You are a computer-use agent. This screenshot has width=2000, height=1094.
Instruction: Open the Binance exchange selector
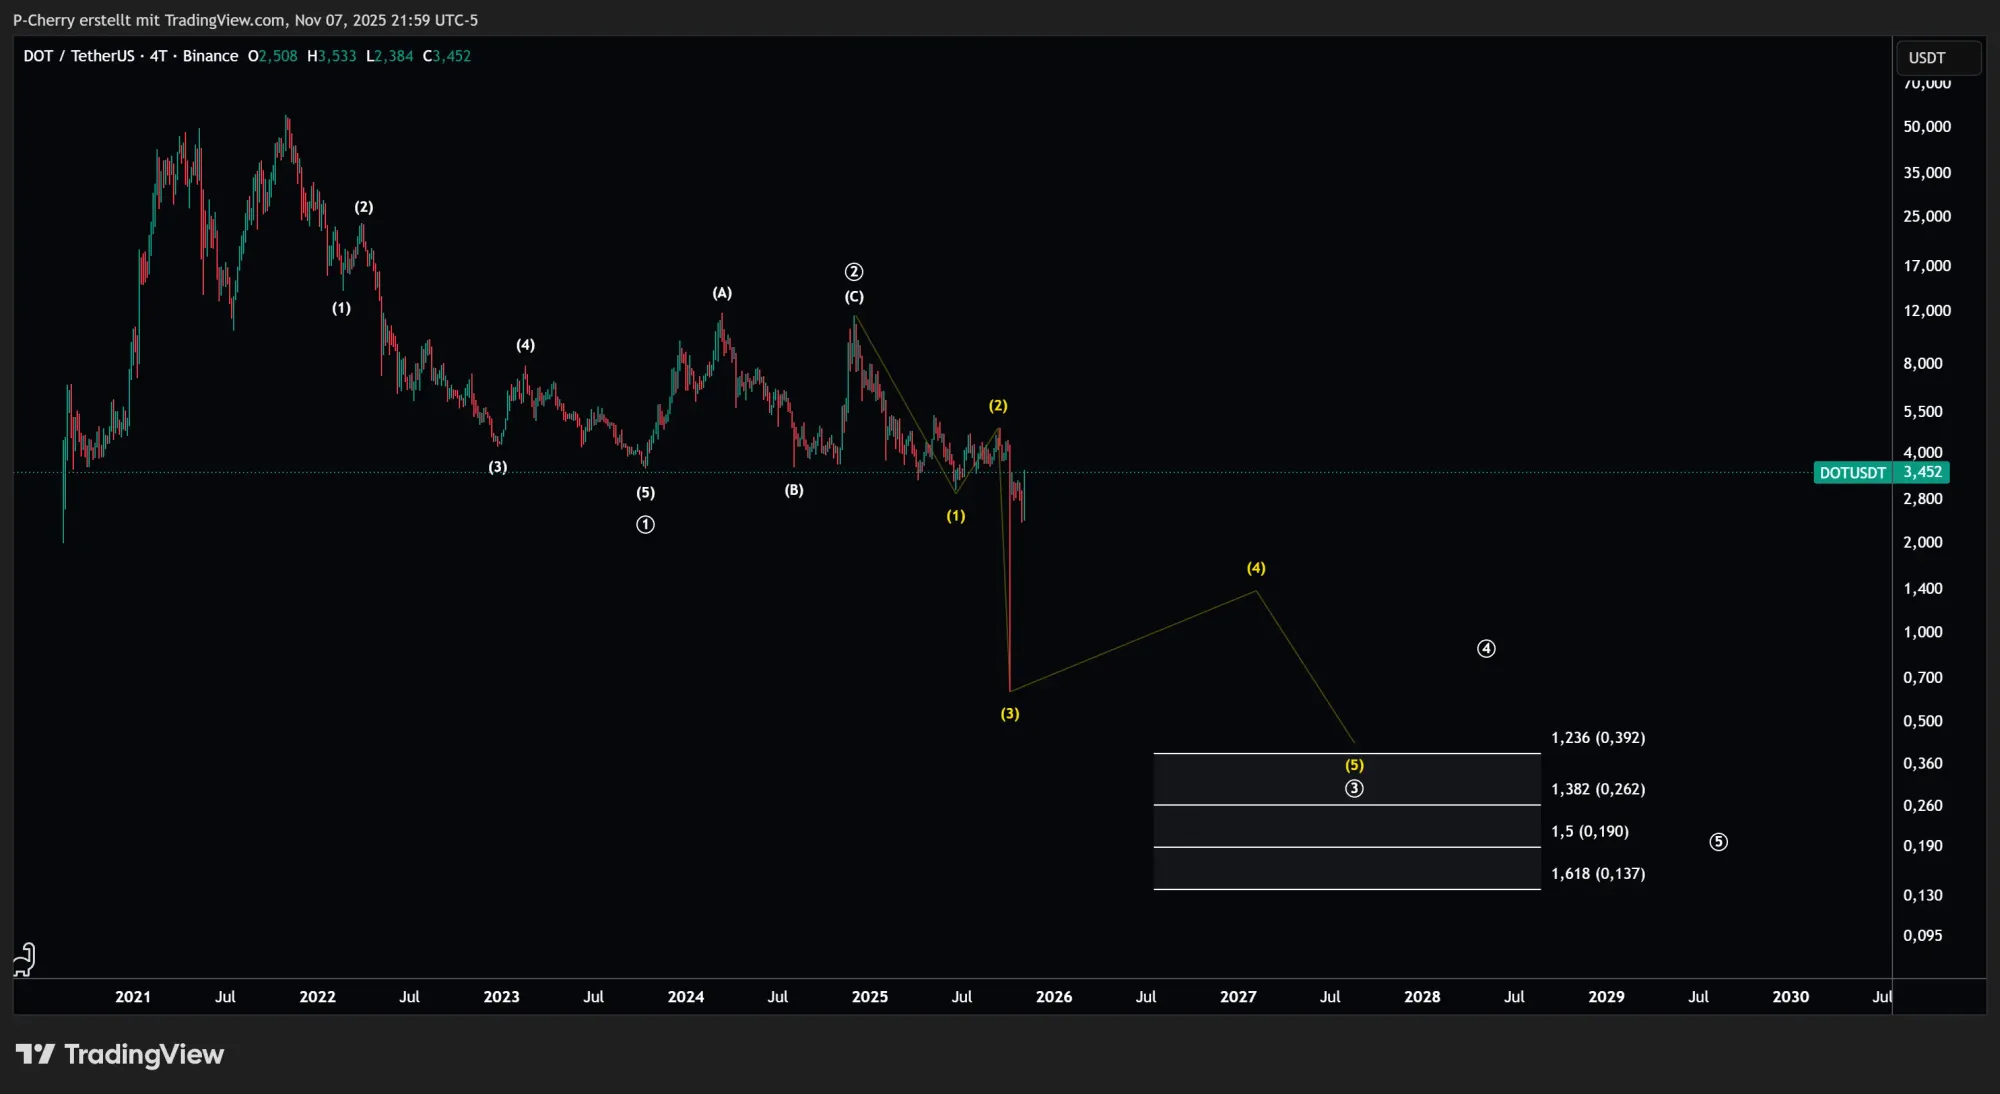tap(210, 56)
